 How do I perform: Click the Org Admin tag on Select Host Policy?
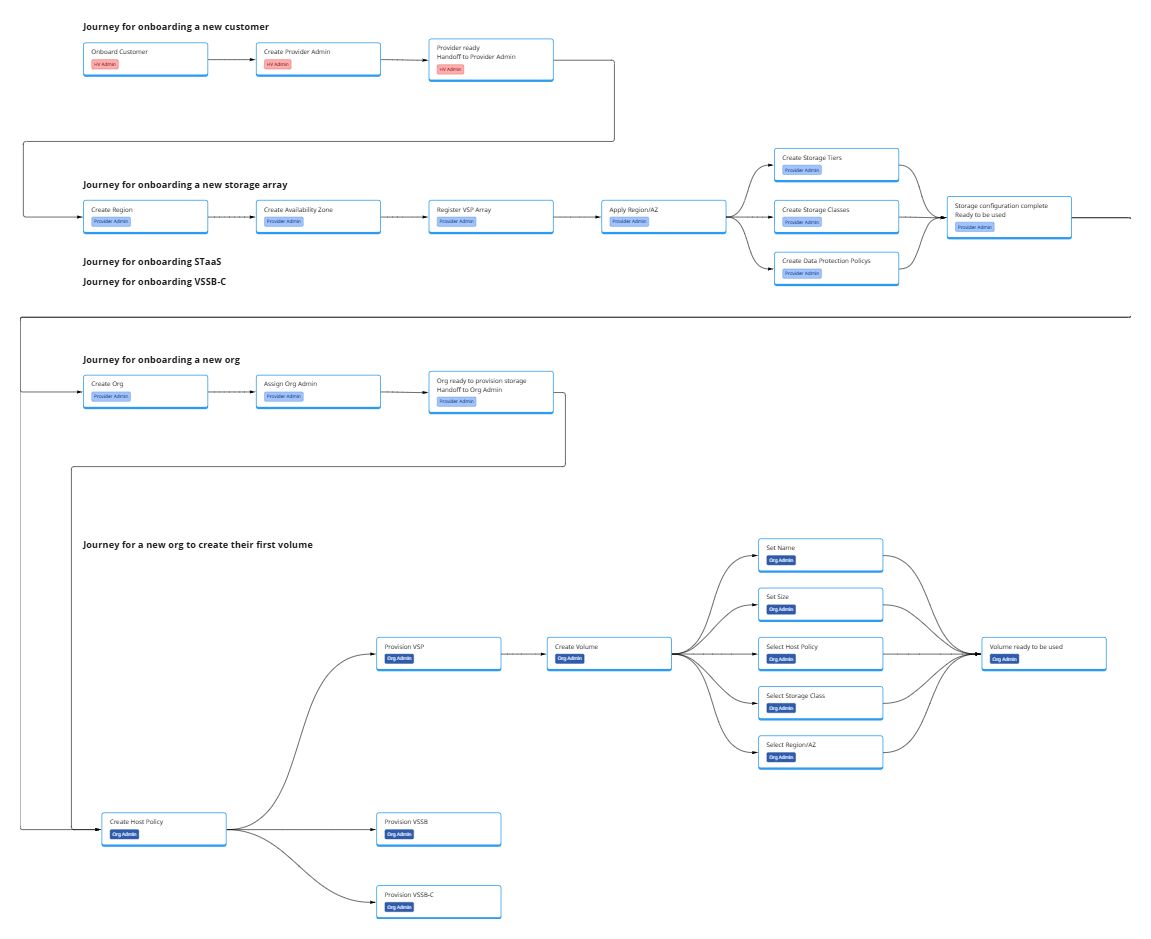[x=780, y=659]
